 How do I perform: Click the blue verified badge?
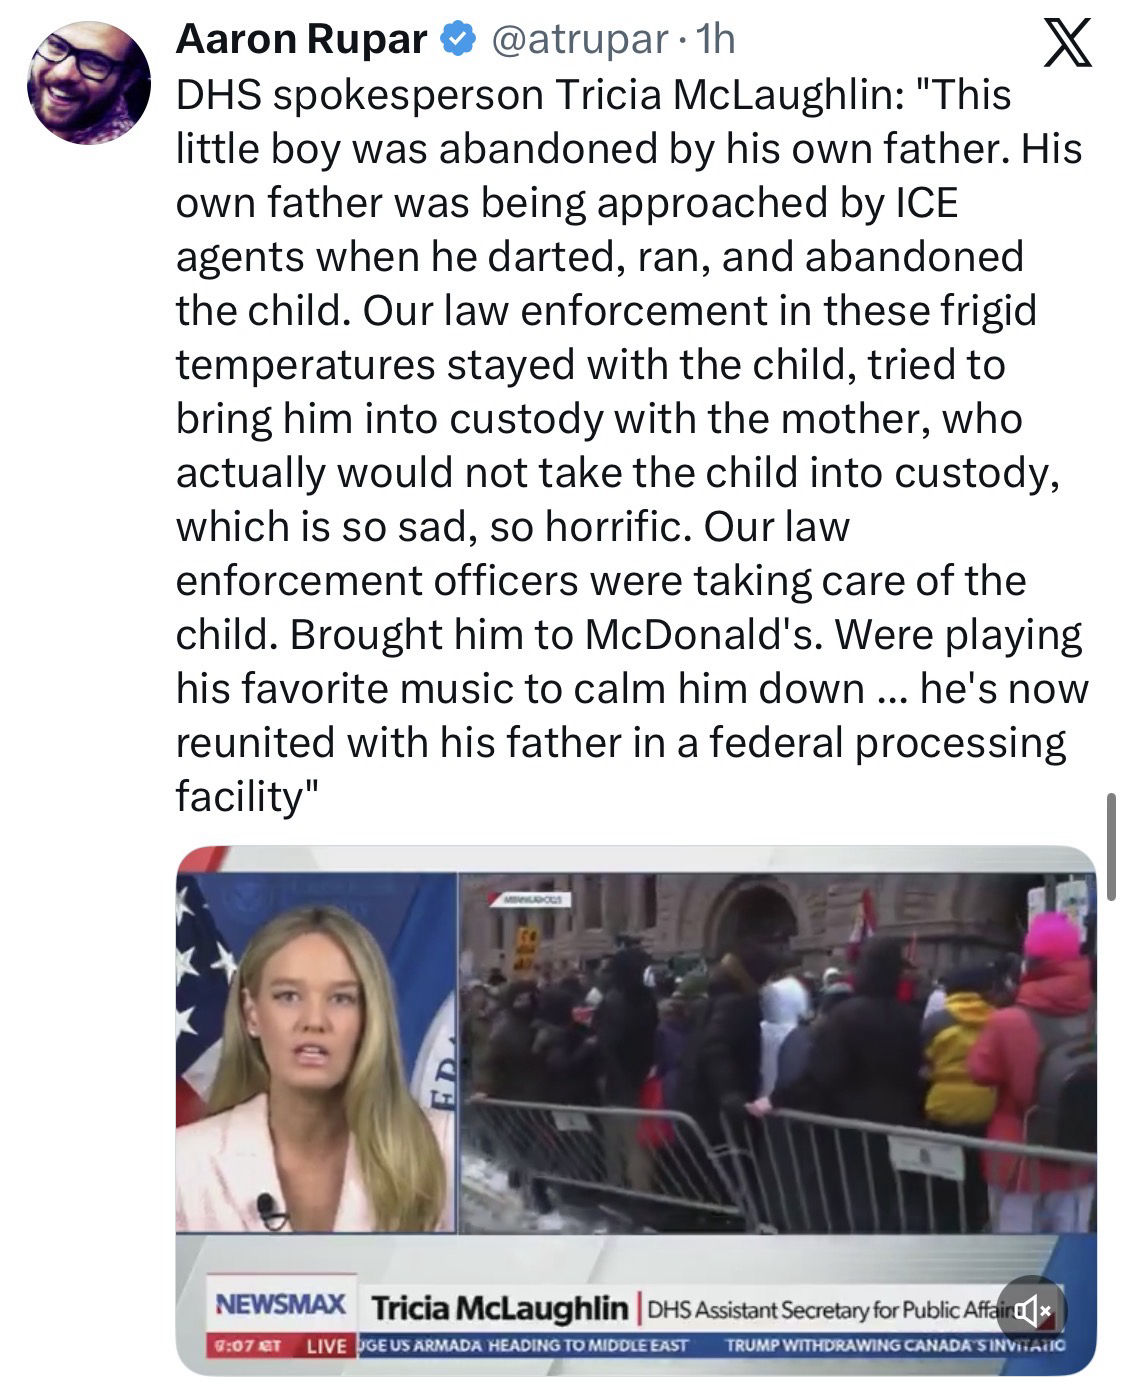[x=455, y=40]
